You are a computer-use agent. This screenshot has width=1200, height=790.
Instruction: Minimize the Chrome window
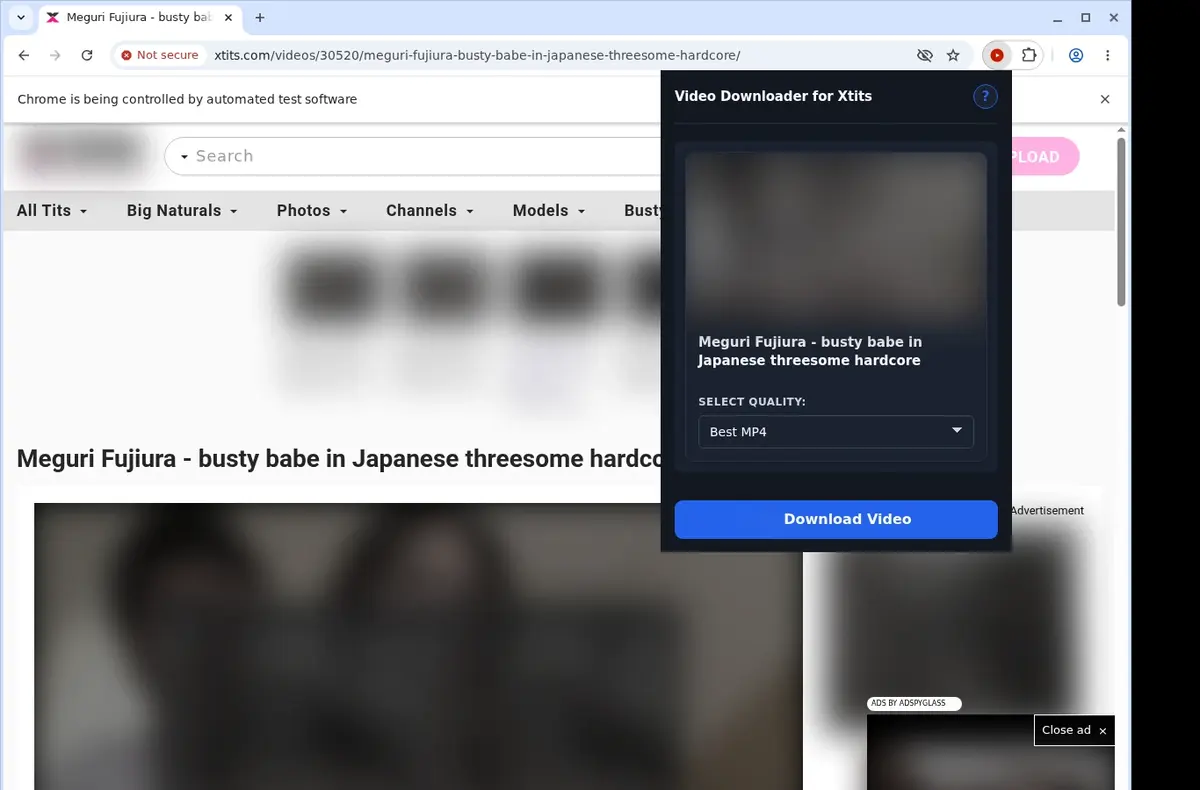[x=1059, y=18]
